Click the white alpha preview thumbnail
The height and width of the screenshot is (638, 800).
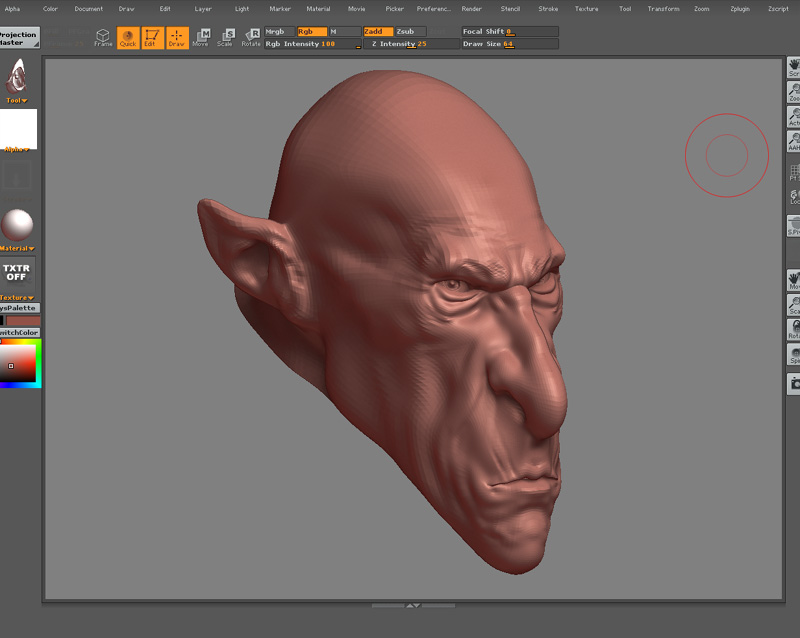click(18, 128)
